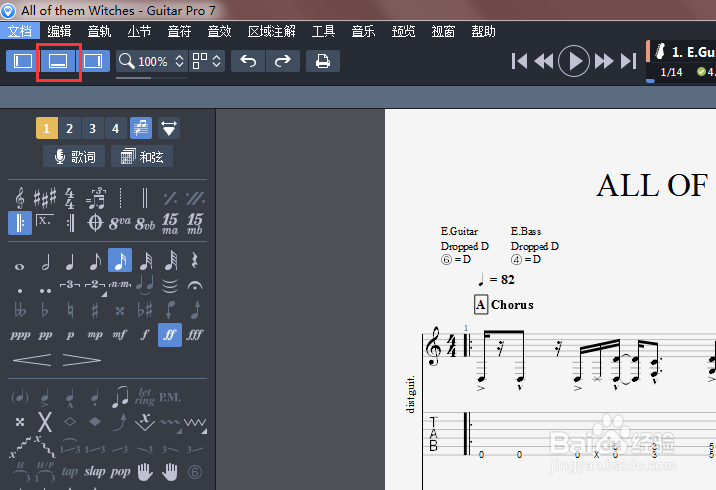Apply 15ma octave marking
716x490 pixels.
(170, 223)
